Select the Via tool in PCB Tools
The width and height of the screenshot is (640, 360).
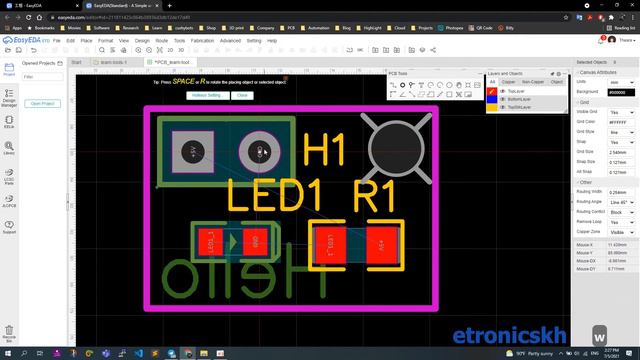(x=411, y=85)
